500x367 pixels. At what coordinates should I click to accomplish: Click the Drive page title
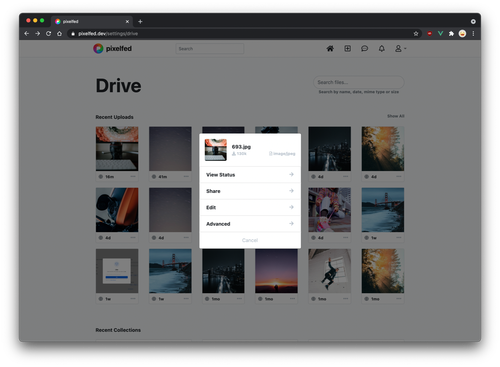point(118,86)
